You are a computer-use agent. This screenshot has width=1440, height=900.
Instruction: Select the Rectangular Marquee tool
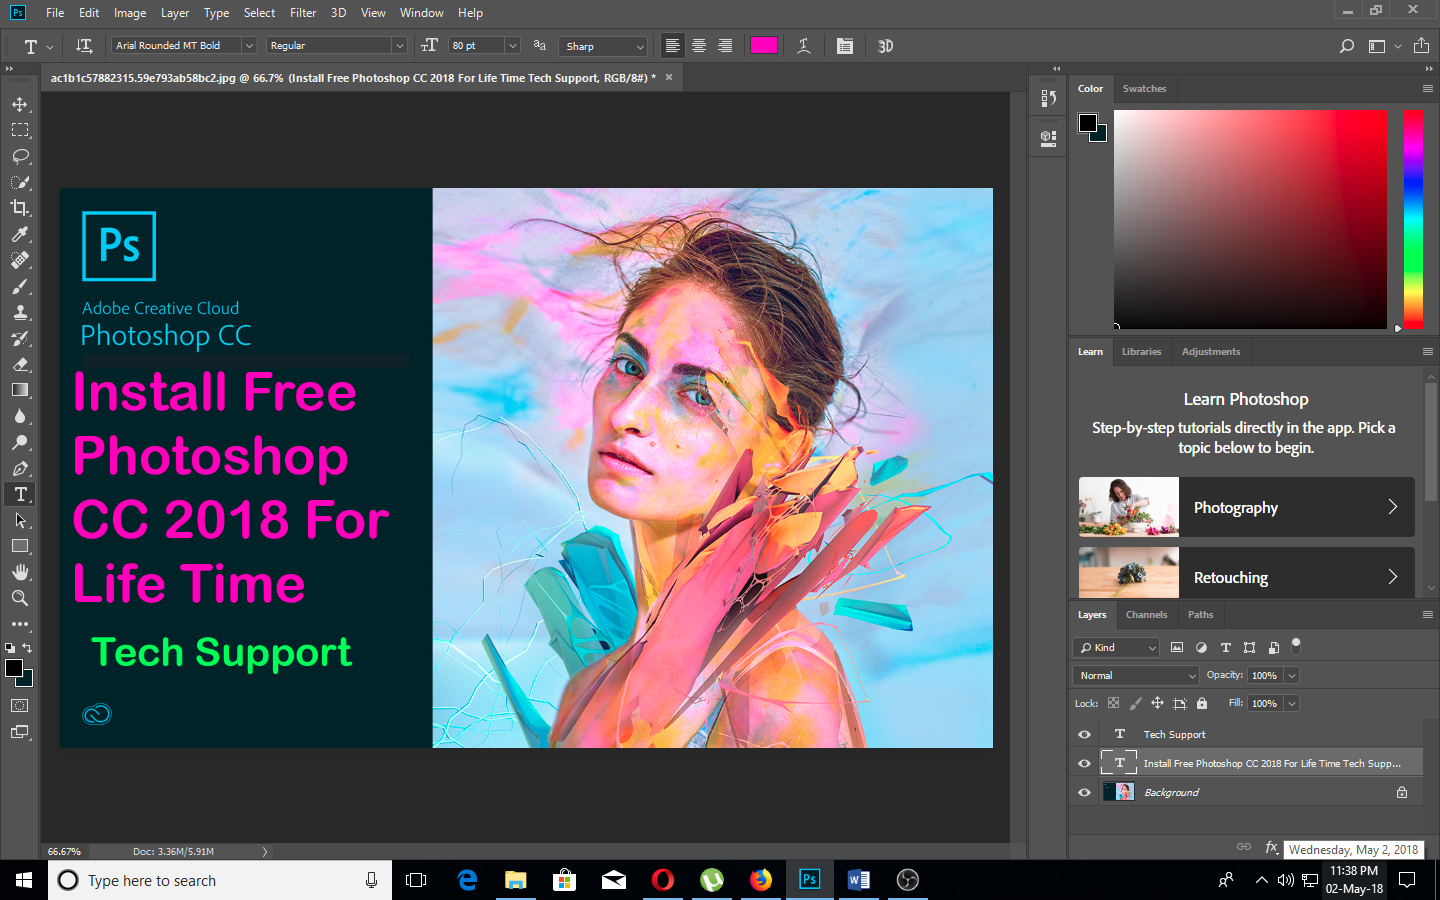[20, 130]
